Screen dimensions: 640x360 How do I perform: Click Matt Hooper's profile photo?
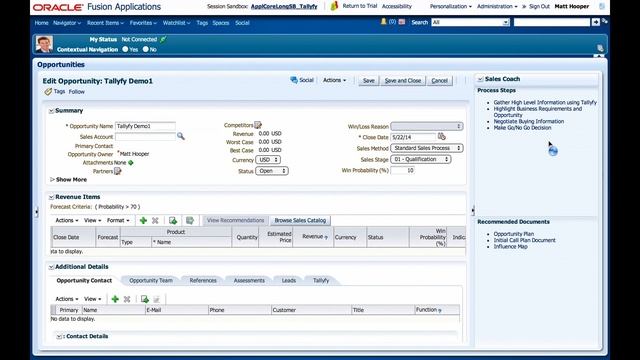click(x=44, y=44)
